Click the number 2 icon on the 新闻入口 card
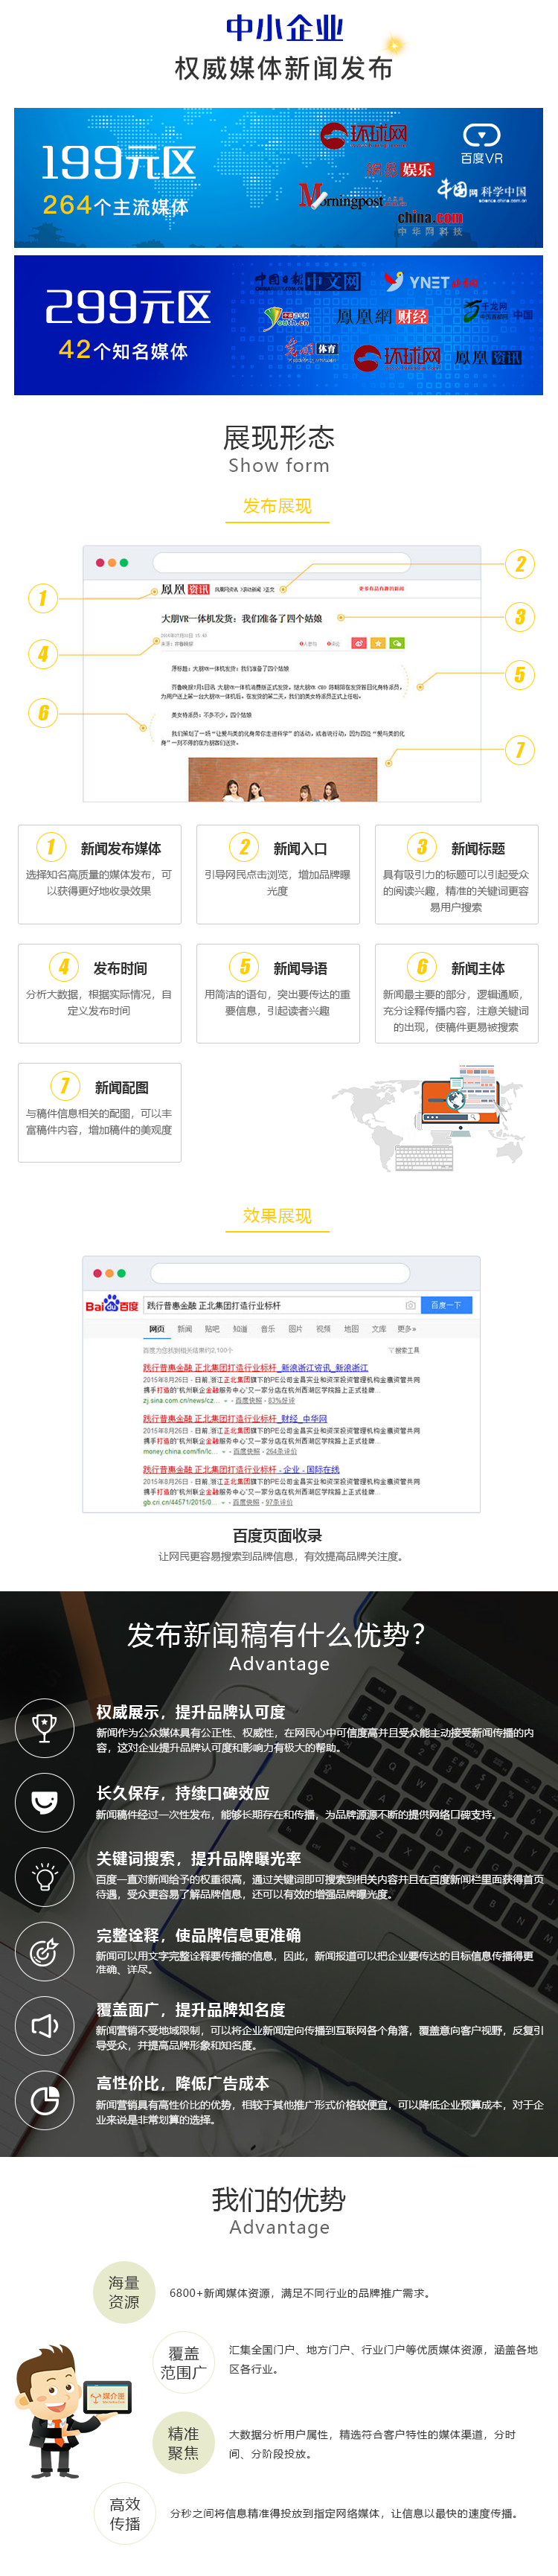 (x=244, y=847)
